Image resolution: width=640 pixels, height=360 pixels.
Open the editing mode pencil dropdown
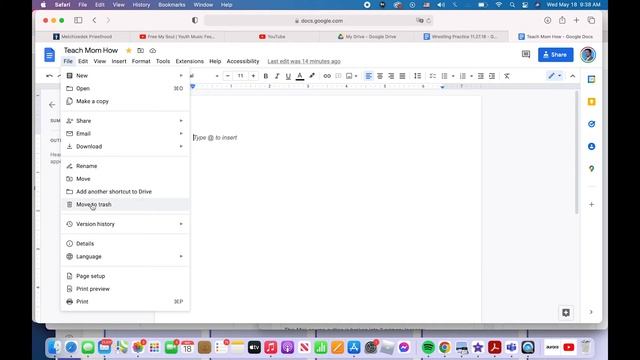point(555,76)
